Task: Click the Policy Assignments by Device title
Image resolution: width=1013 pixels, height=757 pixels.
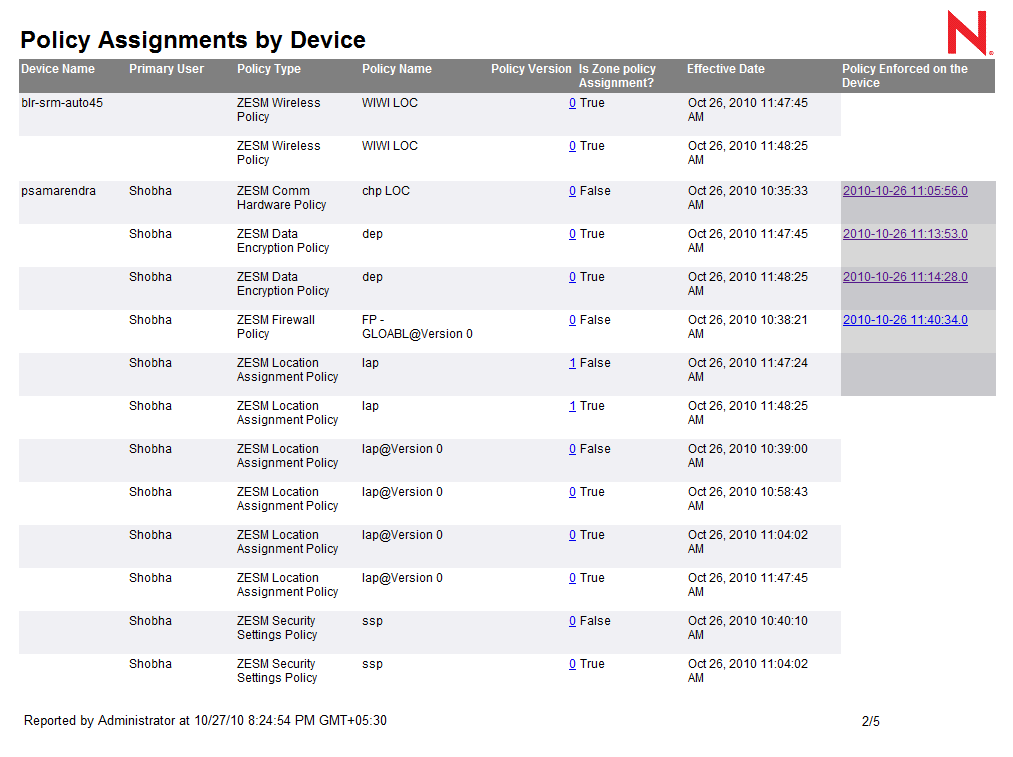Action: (193, 40)
